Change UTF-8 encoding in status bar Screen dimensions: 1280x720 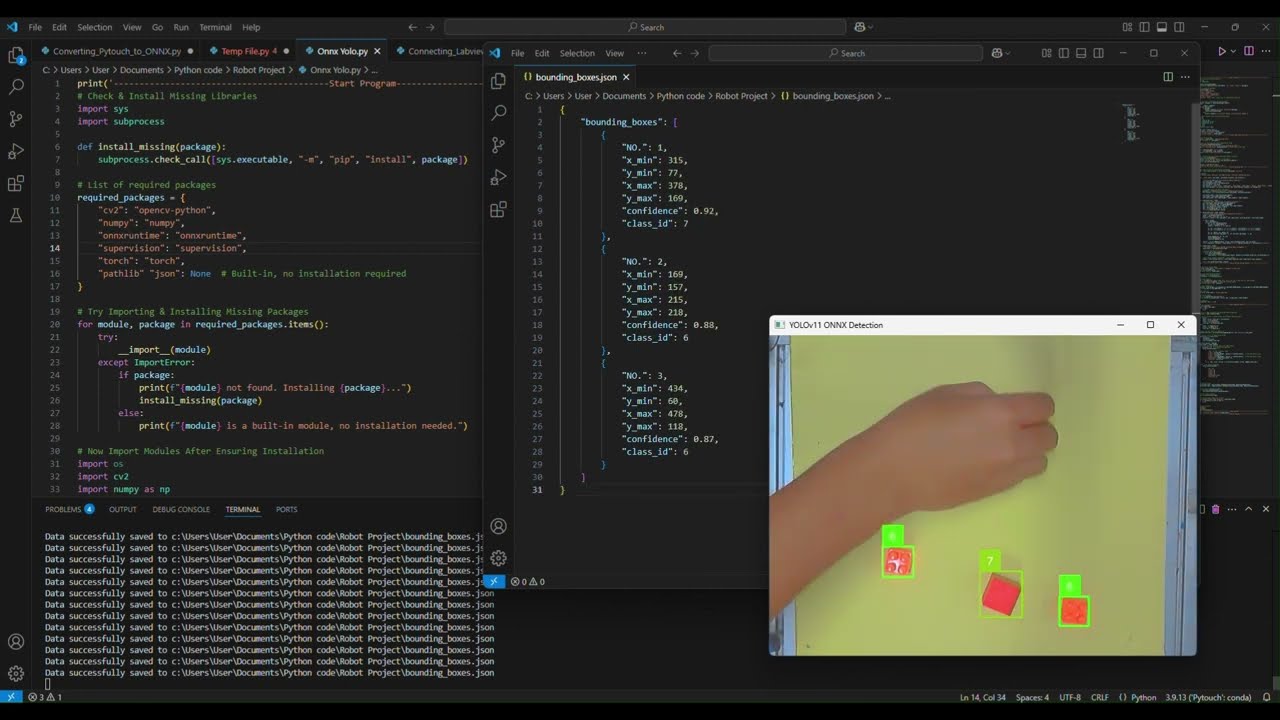1070,697
